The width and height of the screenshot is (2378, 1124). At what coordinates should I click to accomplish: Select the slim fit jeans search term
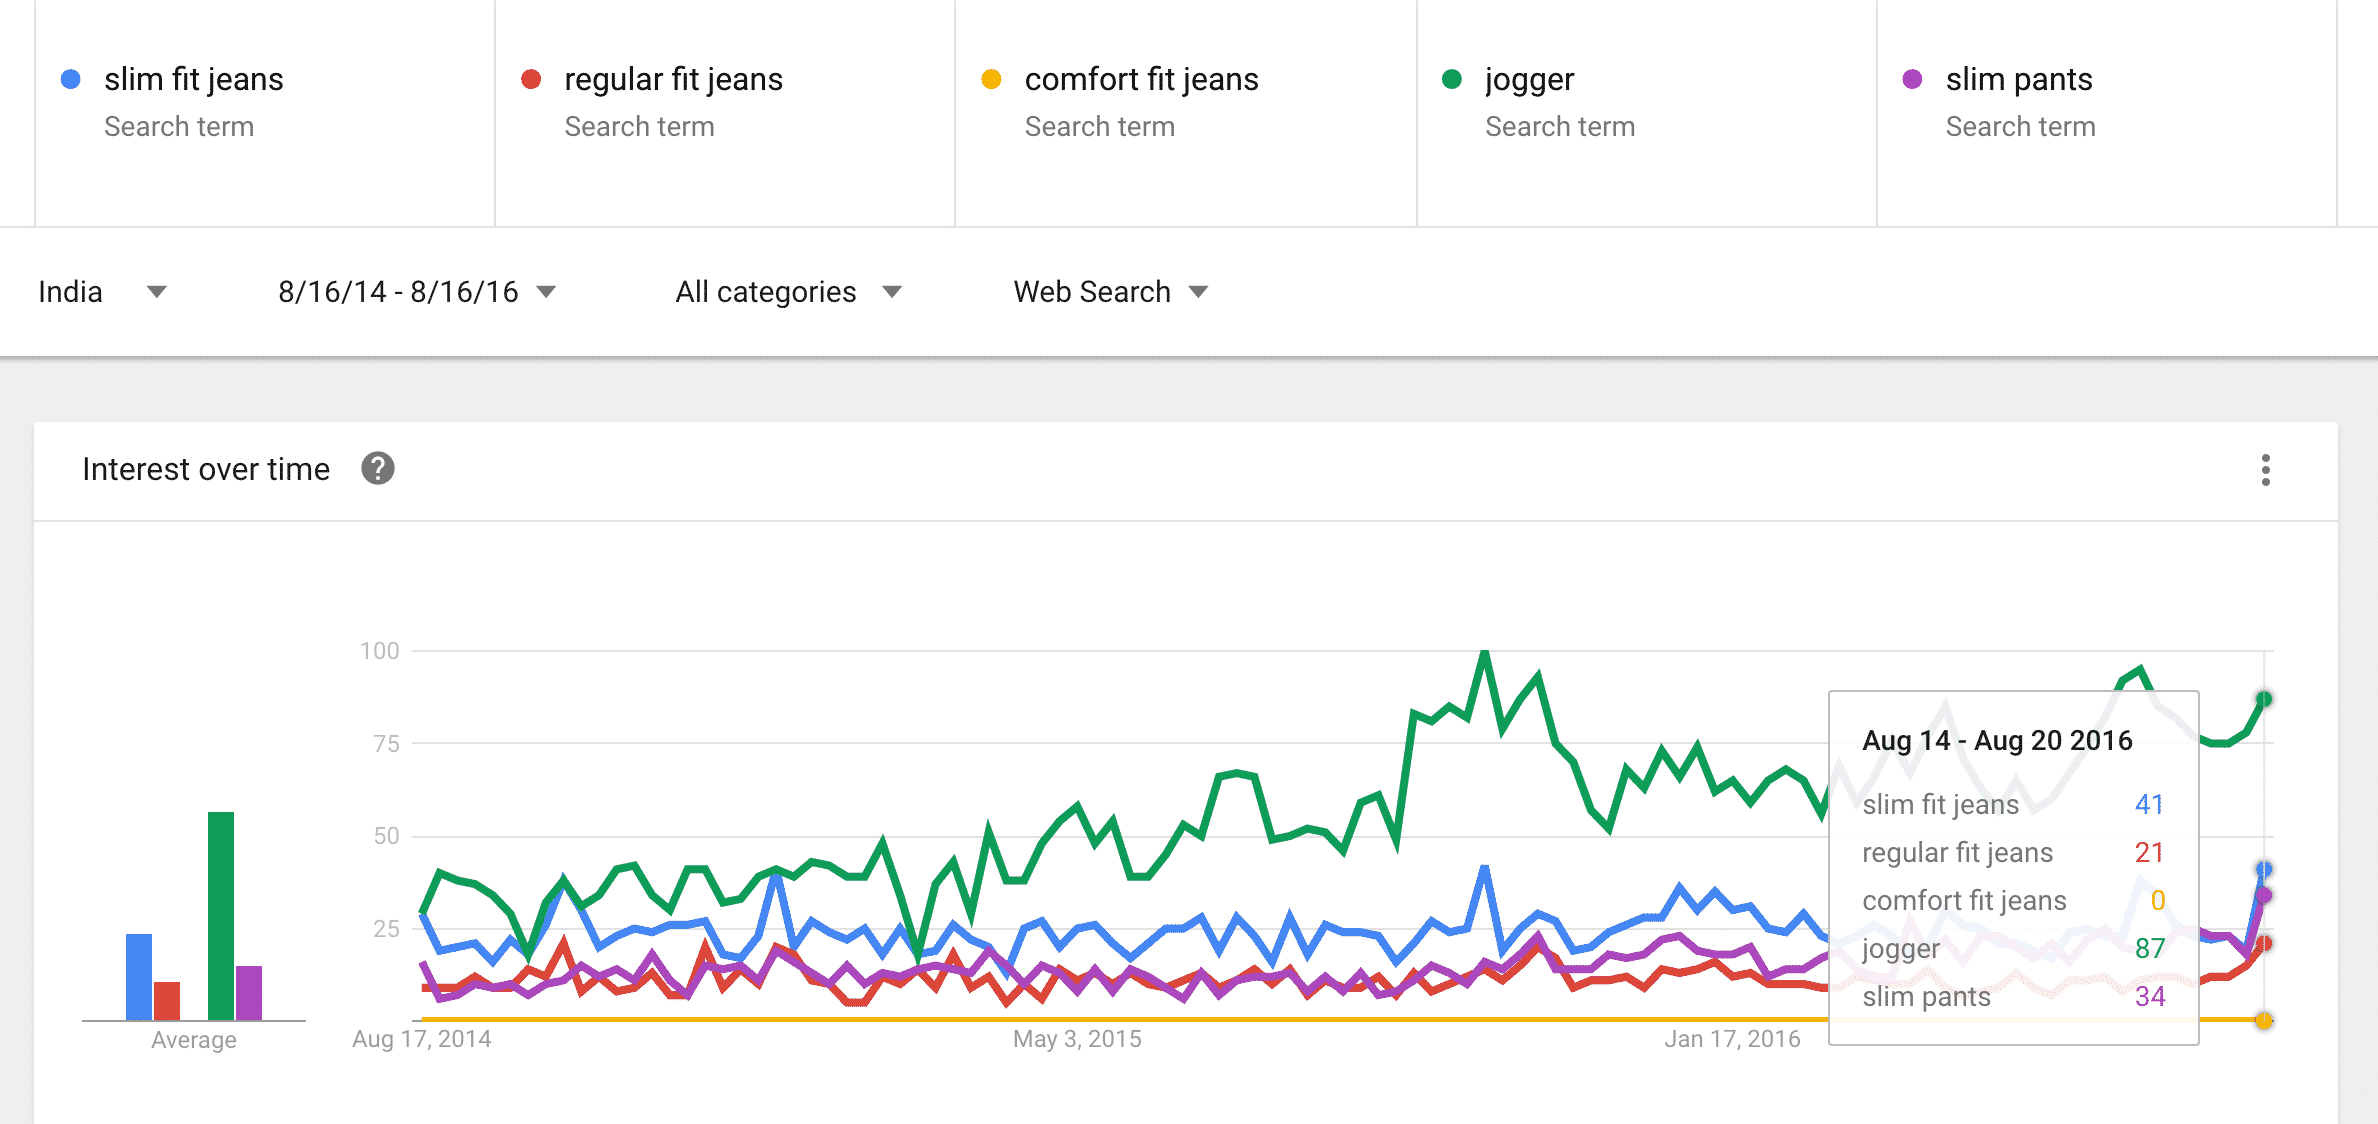(194, 80)
